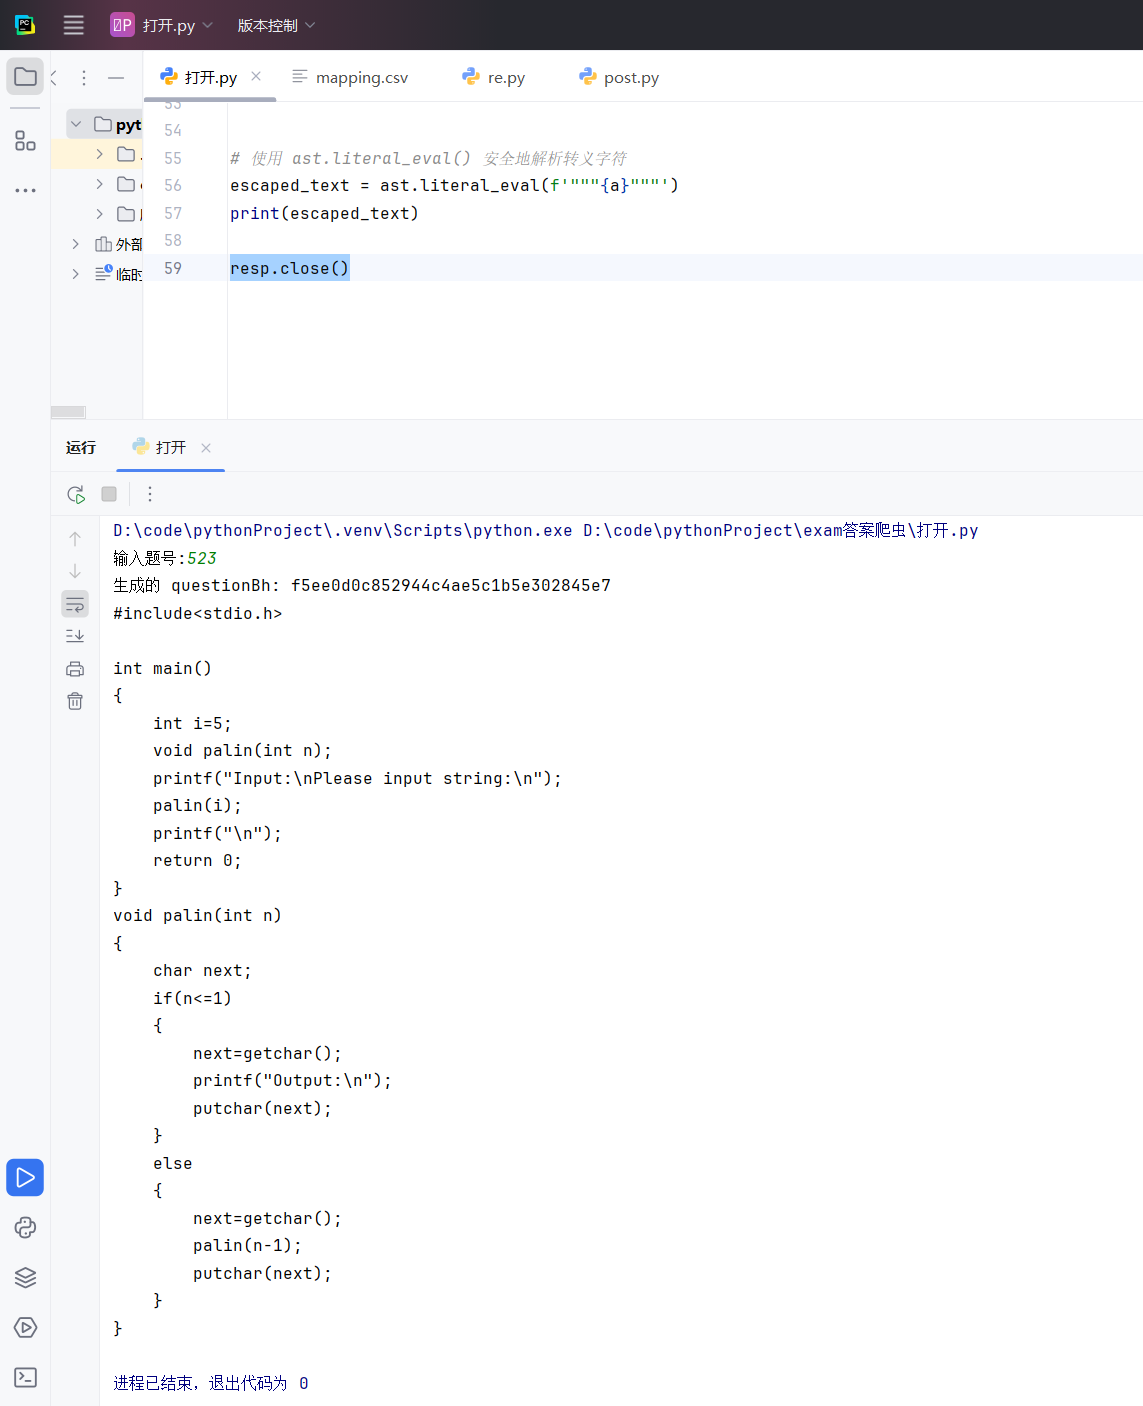Open run toolbar more options
Viewport: 1143px width, 1406px height.
point(150,494)
